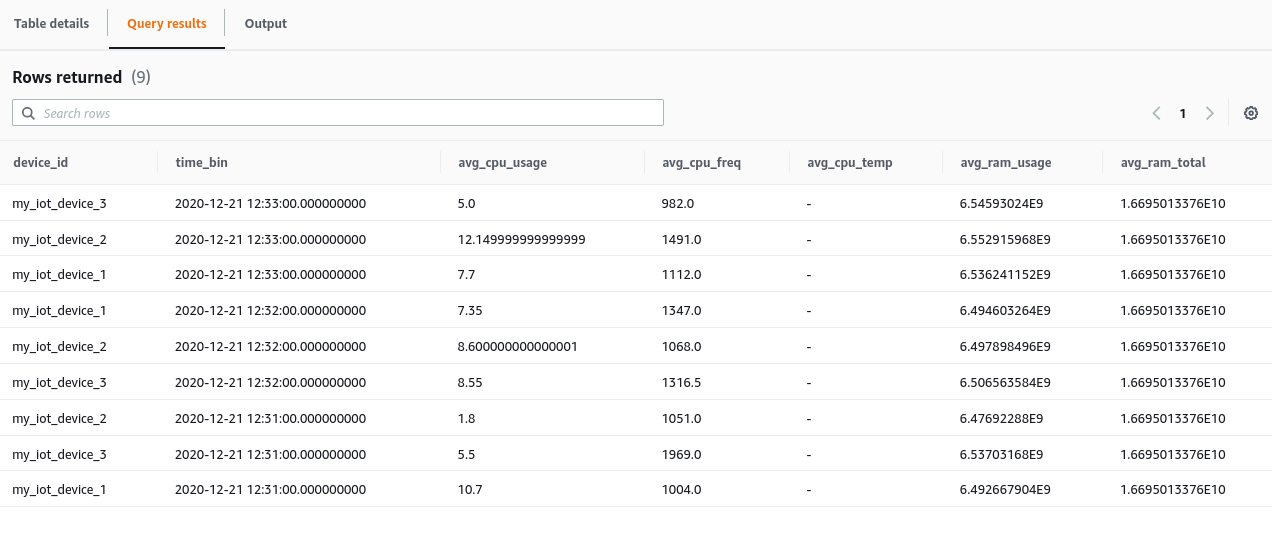Viewport: 1272px width, 534px height.
Task: Select the 12.149999999999999 cpu usage cell
Action: [521, 239]
